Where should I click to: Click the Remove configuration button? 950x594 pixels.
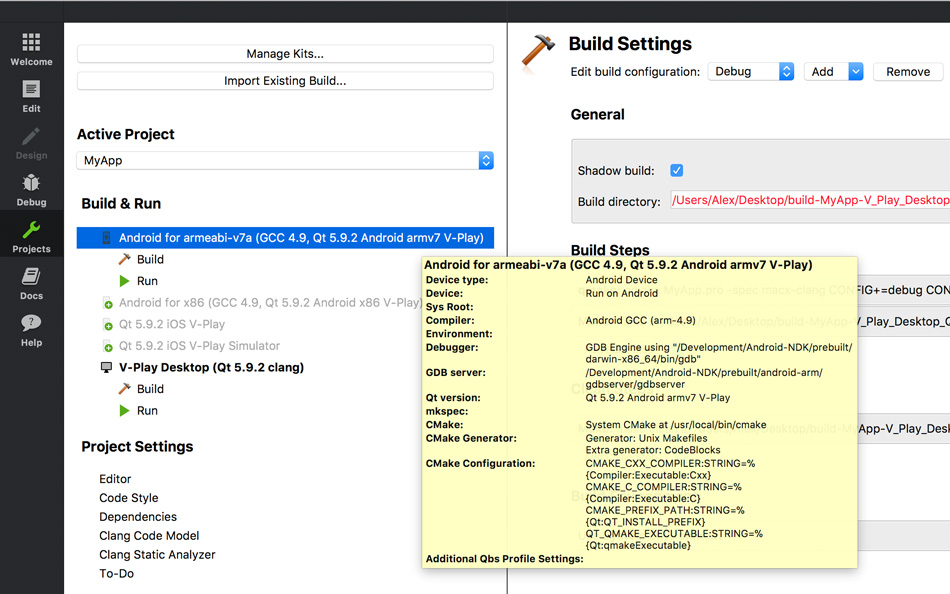908,72
